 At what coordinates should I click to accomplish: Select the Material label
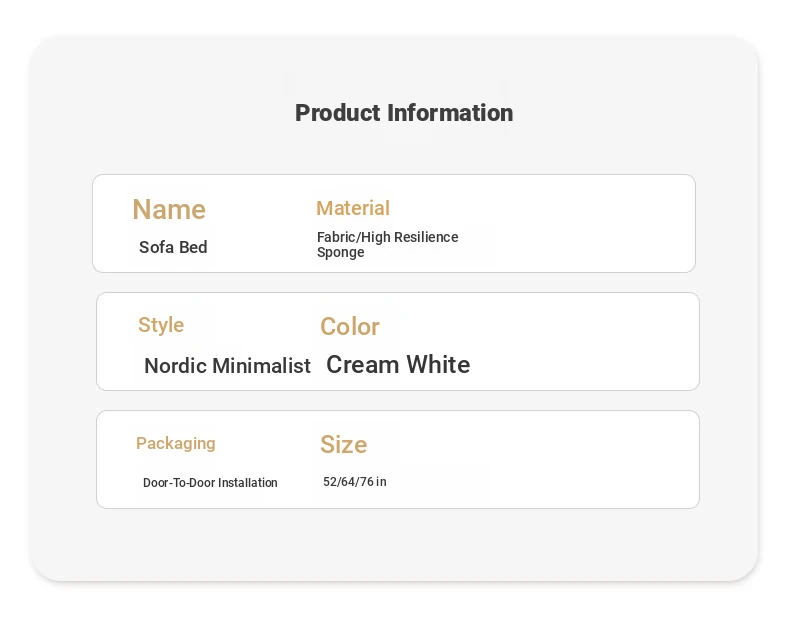coord(353,208)
